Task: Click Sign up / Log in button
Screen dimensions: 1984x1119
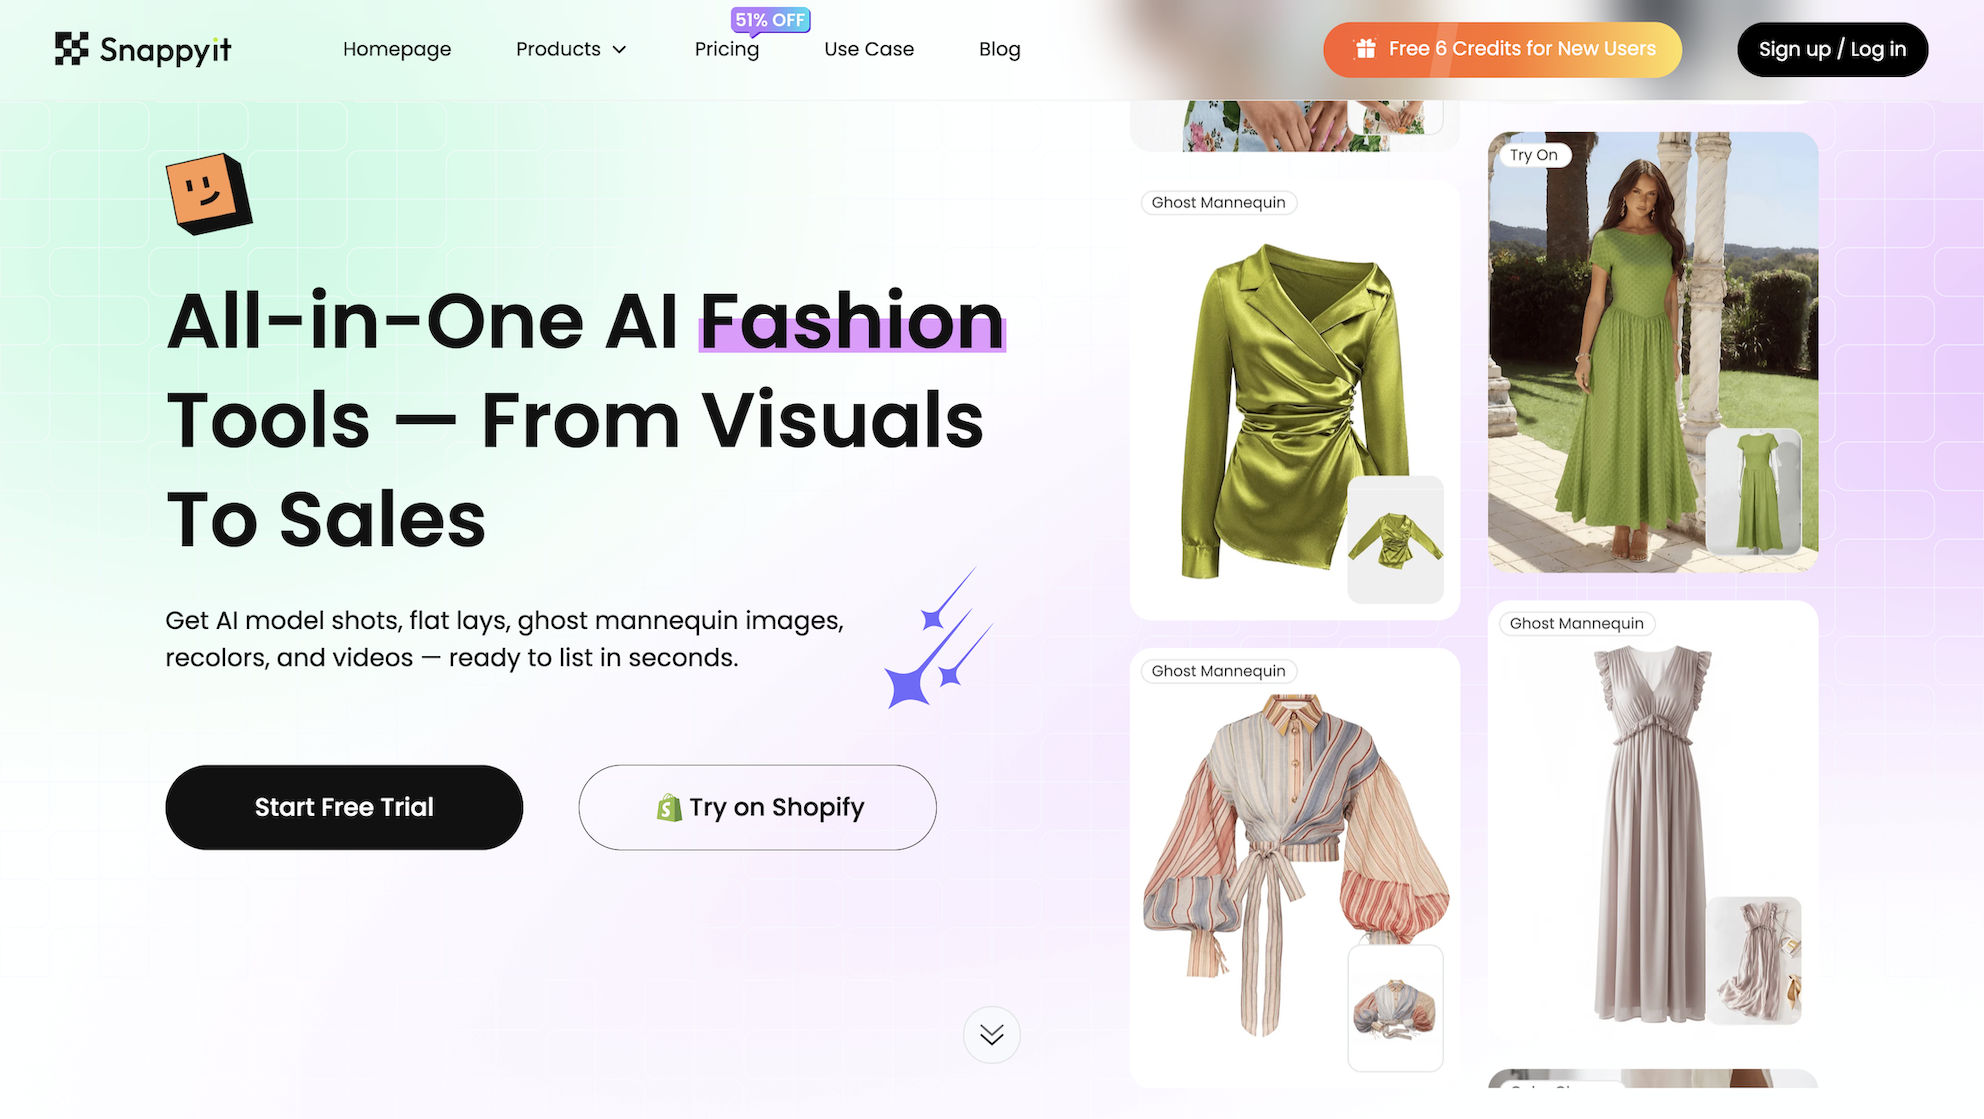Action: 1832,49
